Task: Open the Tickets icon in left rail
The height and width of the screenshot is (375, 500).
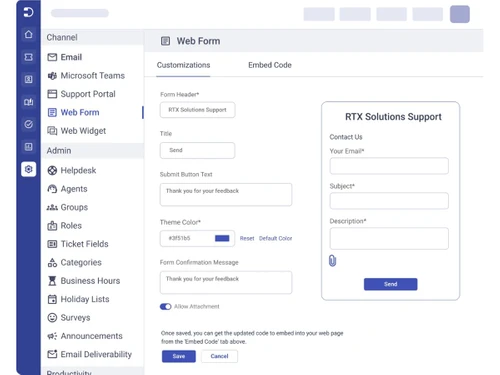Action: coord(29,57)
